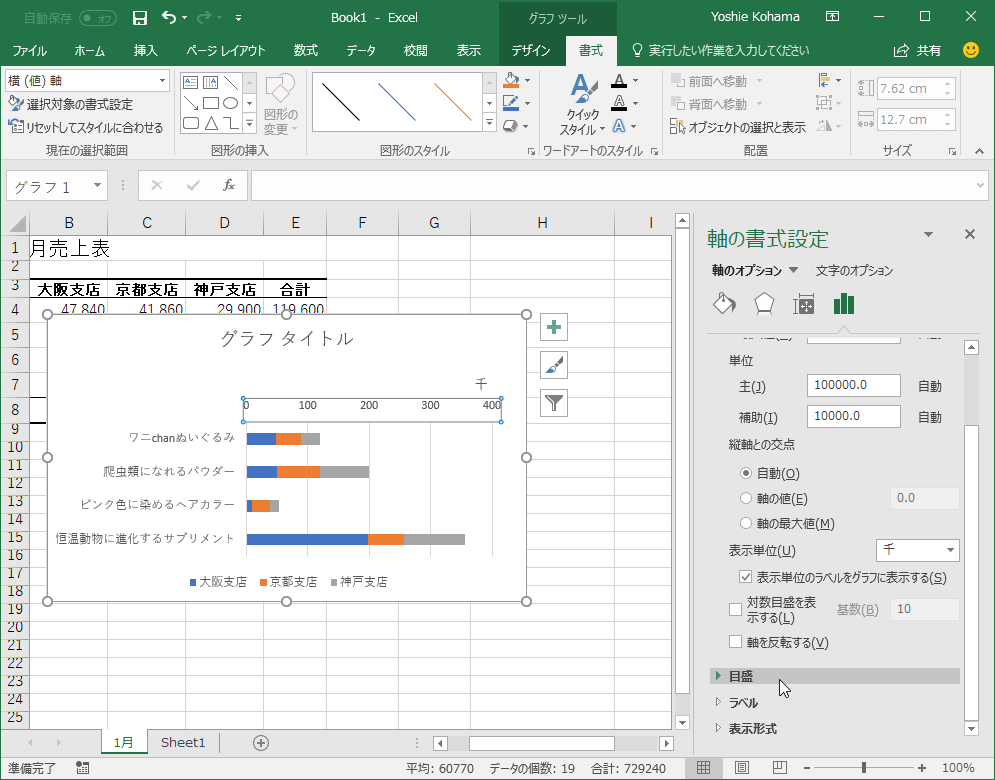Select the 軸の最大値(M) radio button
995x780 pixels.
(746, 524)
